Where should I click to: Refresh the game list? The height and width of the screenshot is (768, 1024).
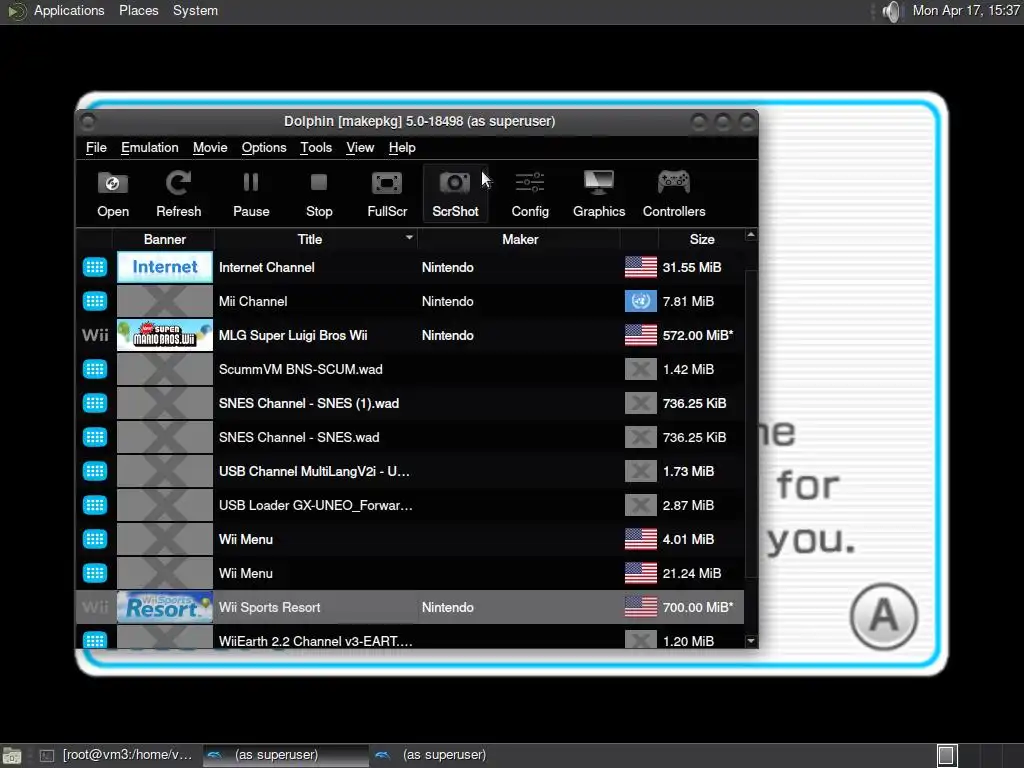[x=178, y=194]
